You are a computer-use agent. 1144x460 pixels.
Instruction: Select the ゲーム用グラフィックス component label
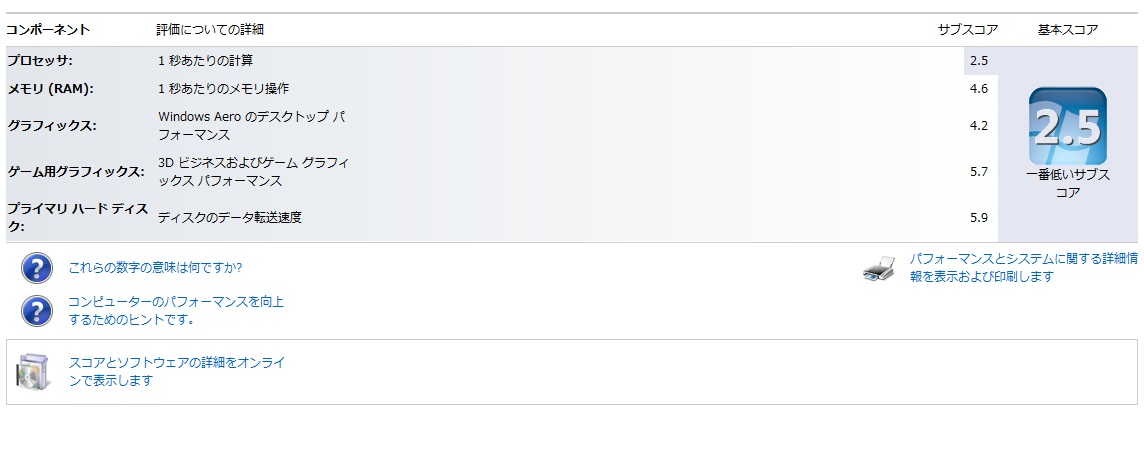tap(76, 172)
